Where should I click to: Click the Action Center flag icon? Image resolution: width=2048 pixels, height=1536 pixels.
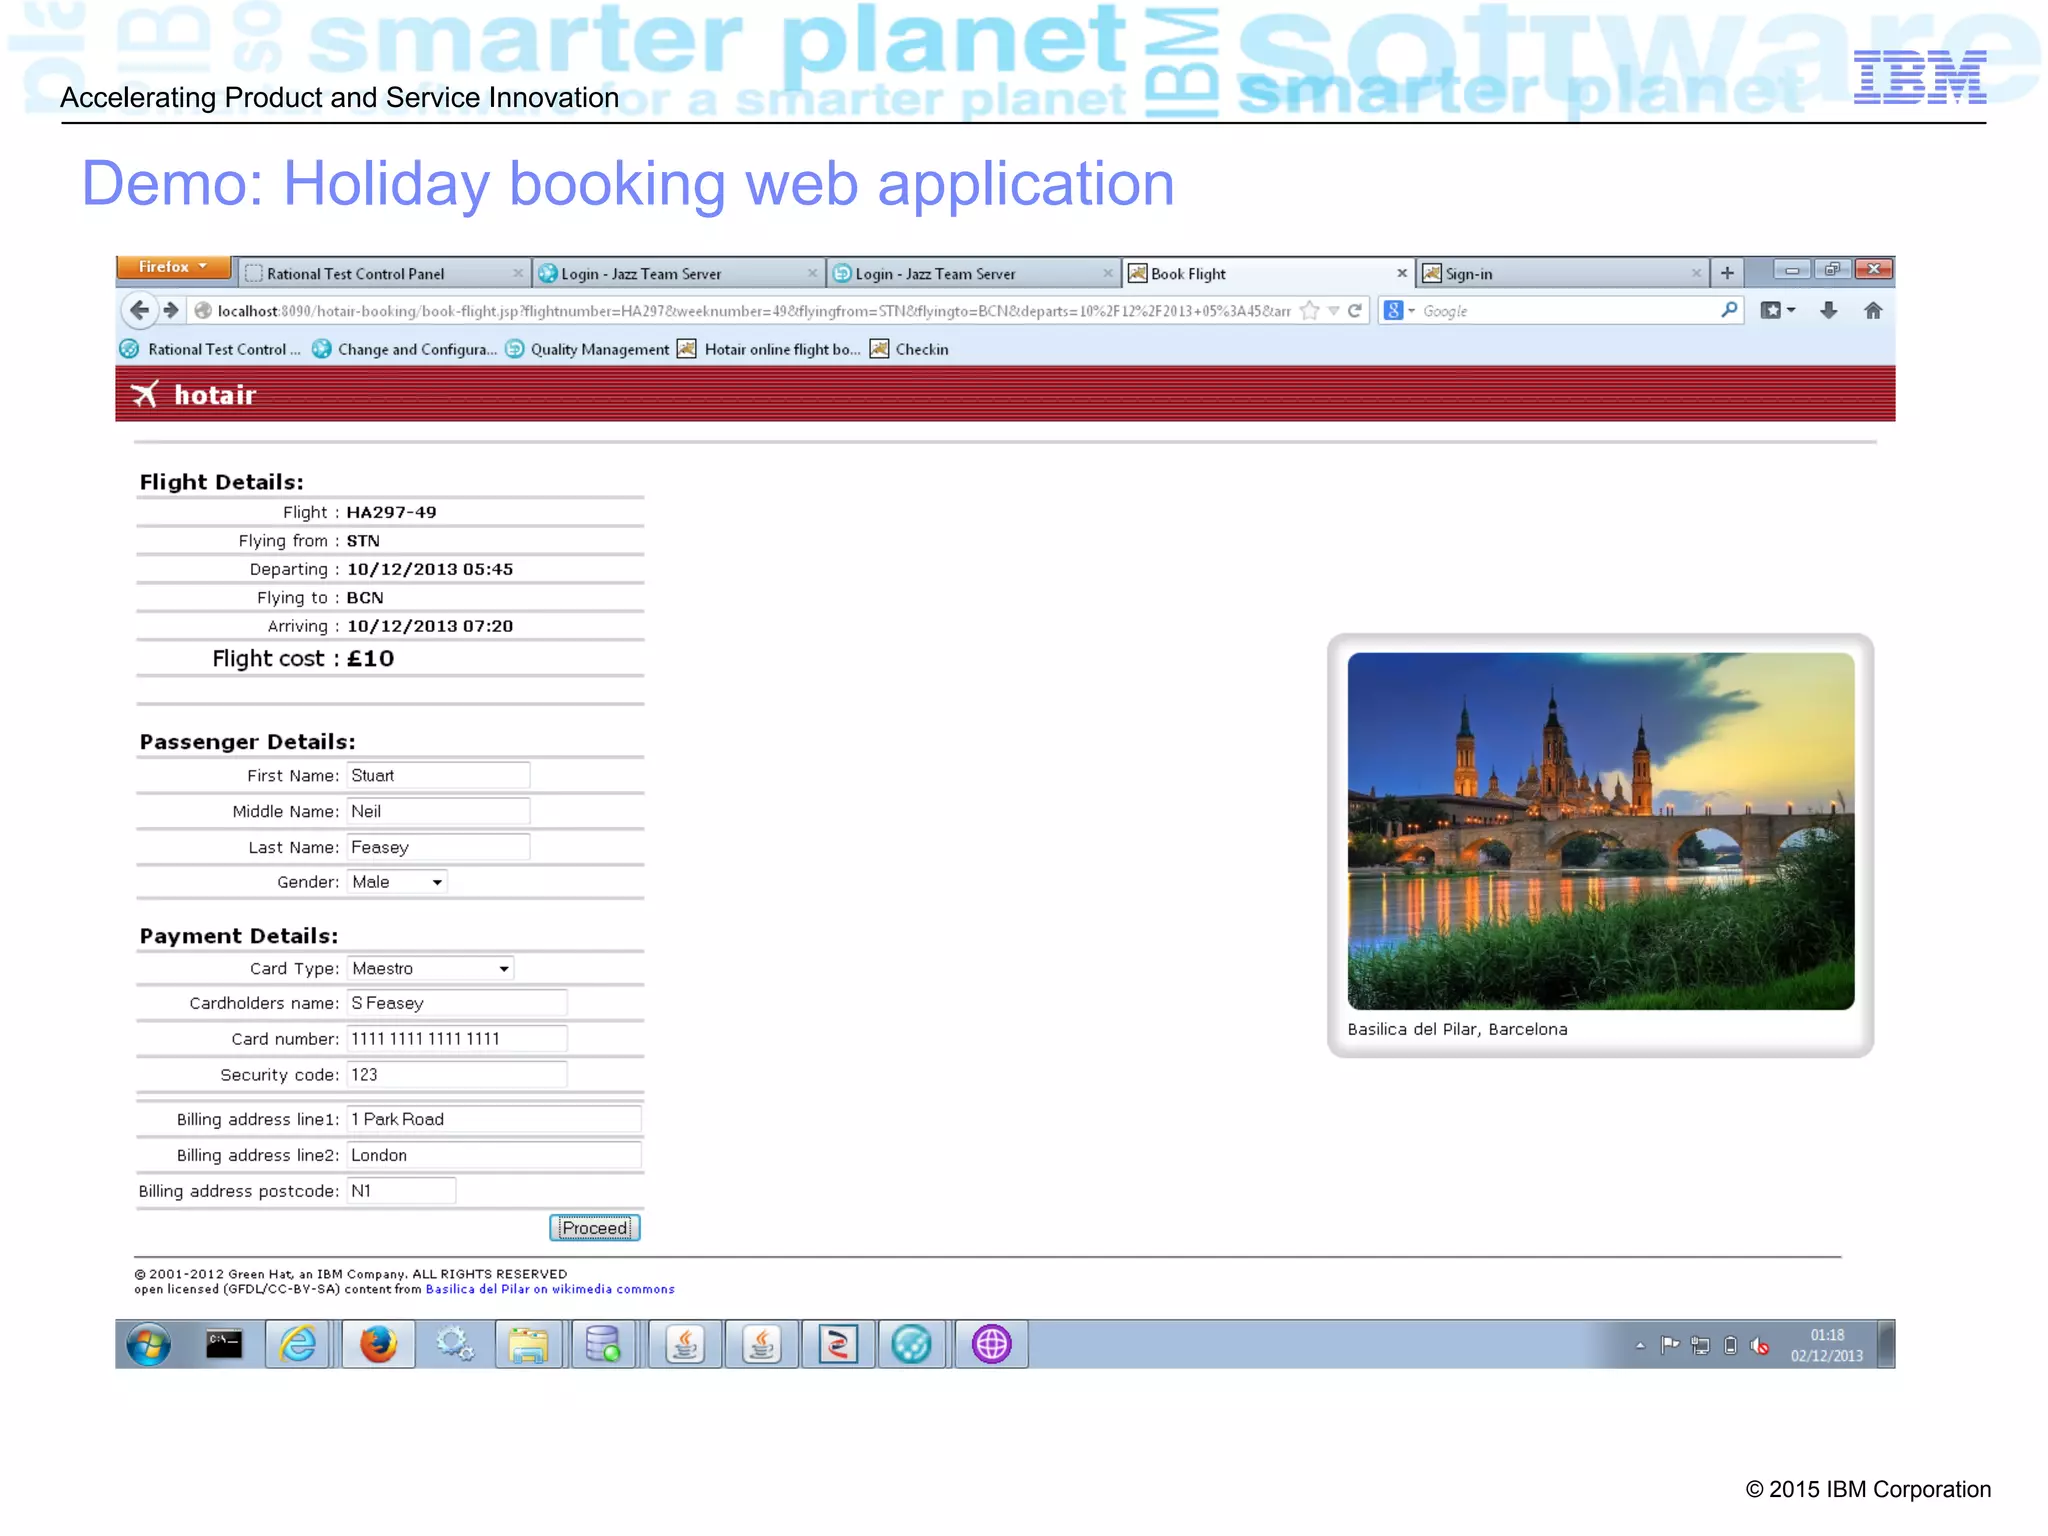point(1669,1346)
